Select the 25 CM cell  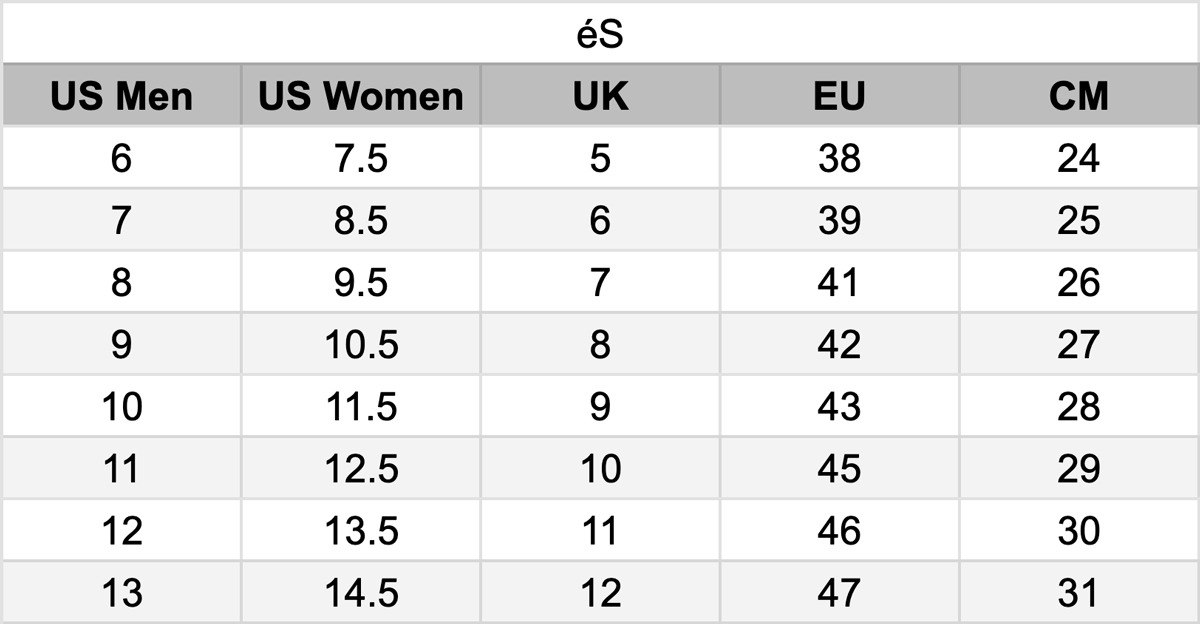(x=1079, y=220)
